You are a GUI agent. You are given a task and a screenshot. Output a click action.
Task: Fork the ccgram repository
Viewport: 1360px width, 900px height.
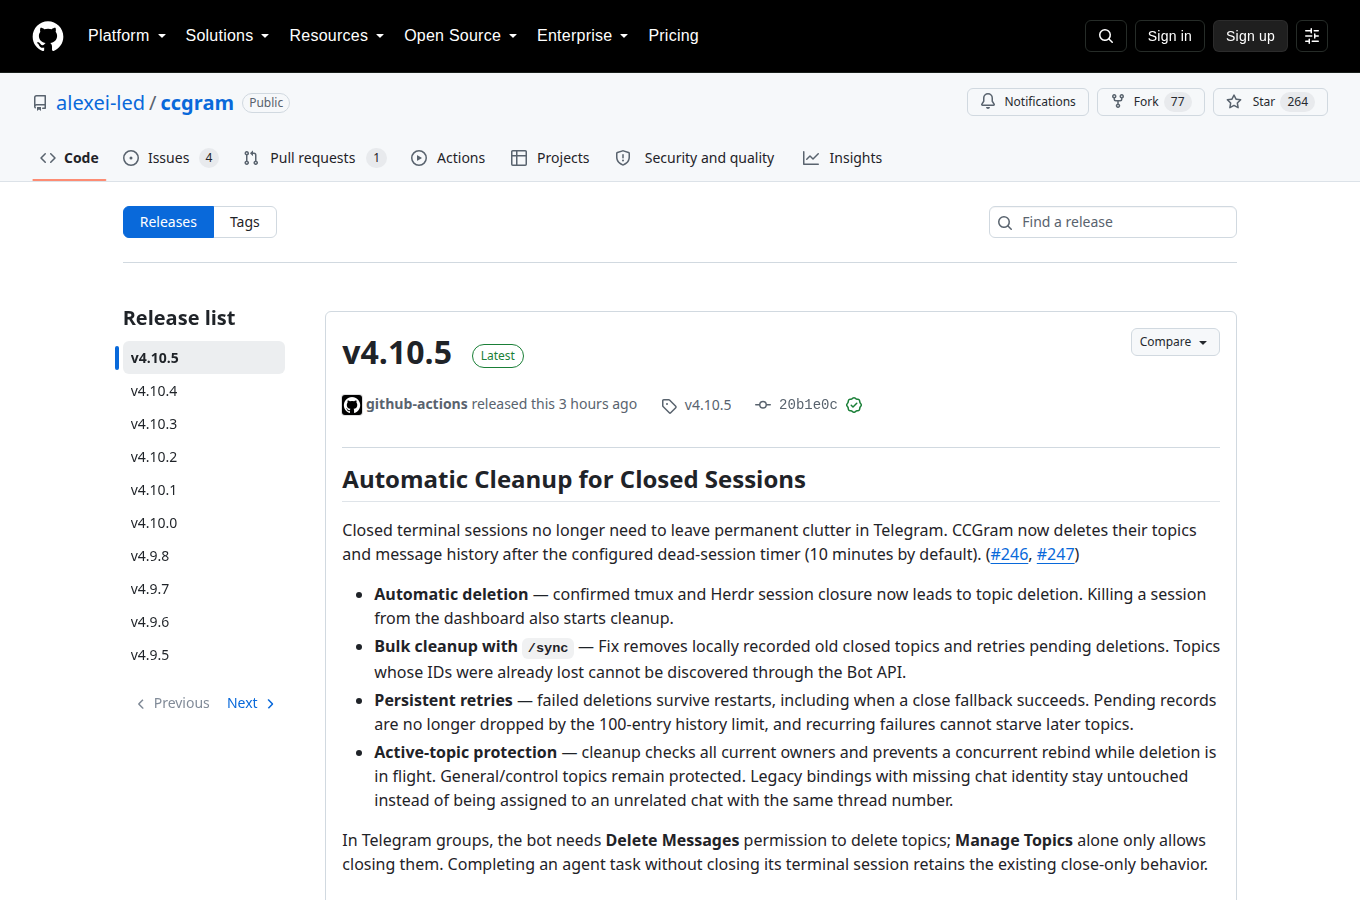(1151, 102)
